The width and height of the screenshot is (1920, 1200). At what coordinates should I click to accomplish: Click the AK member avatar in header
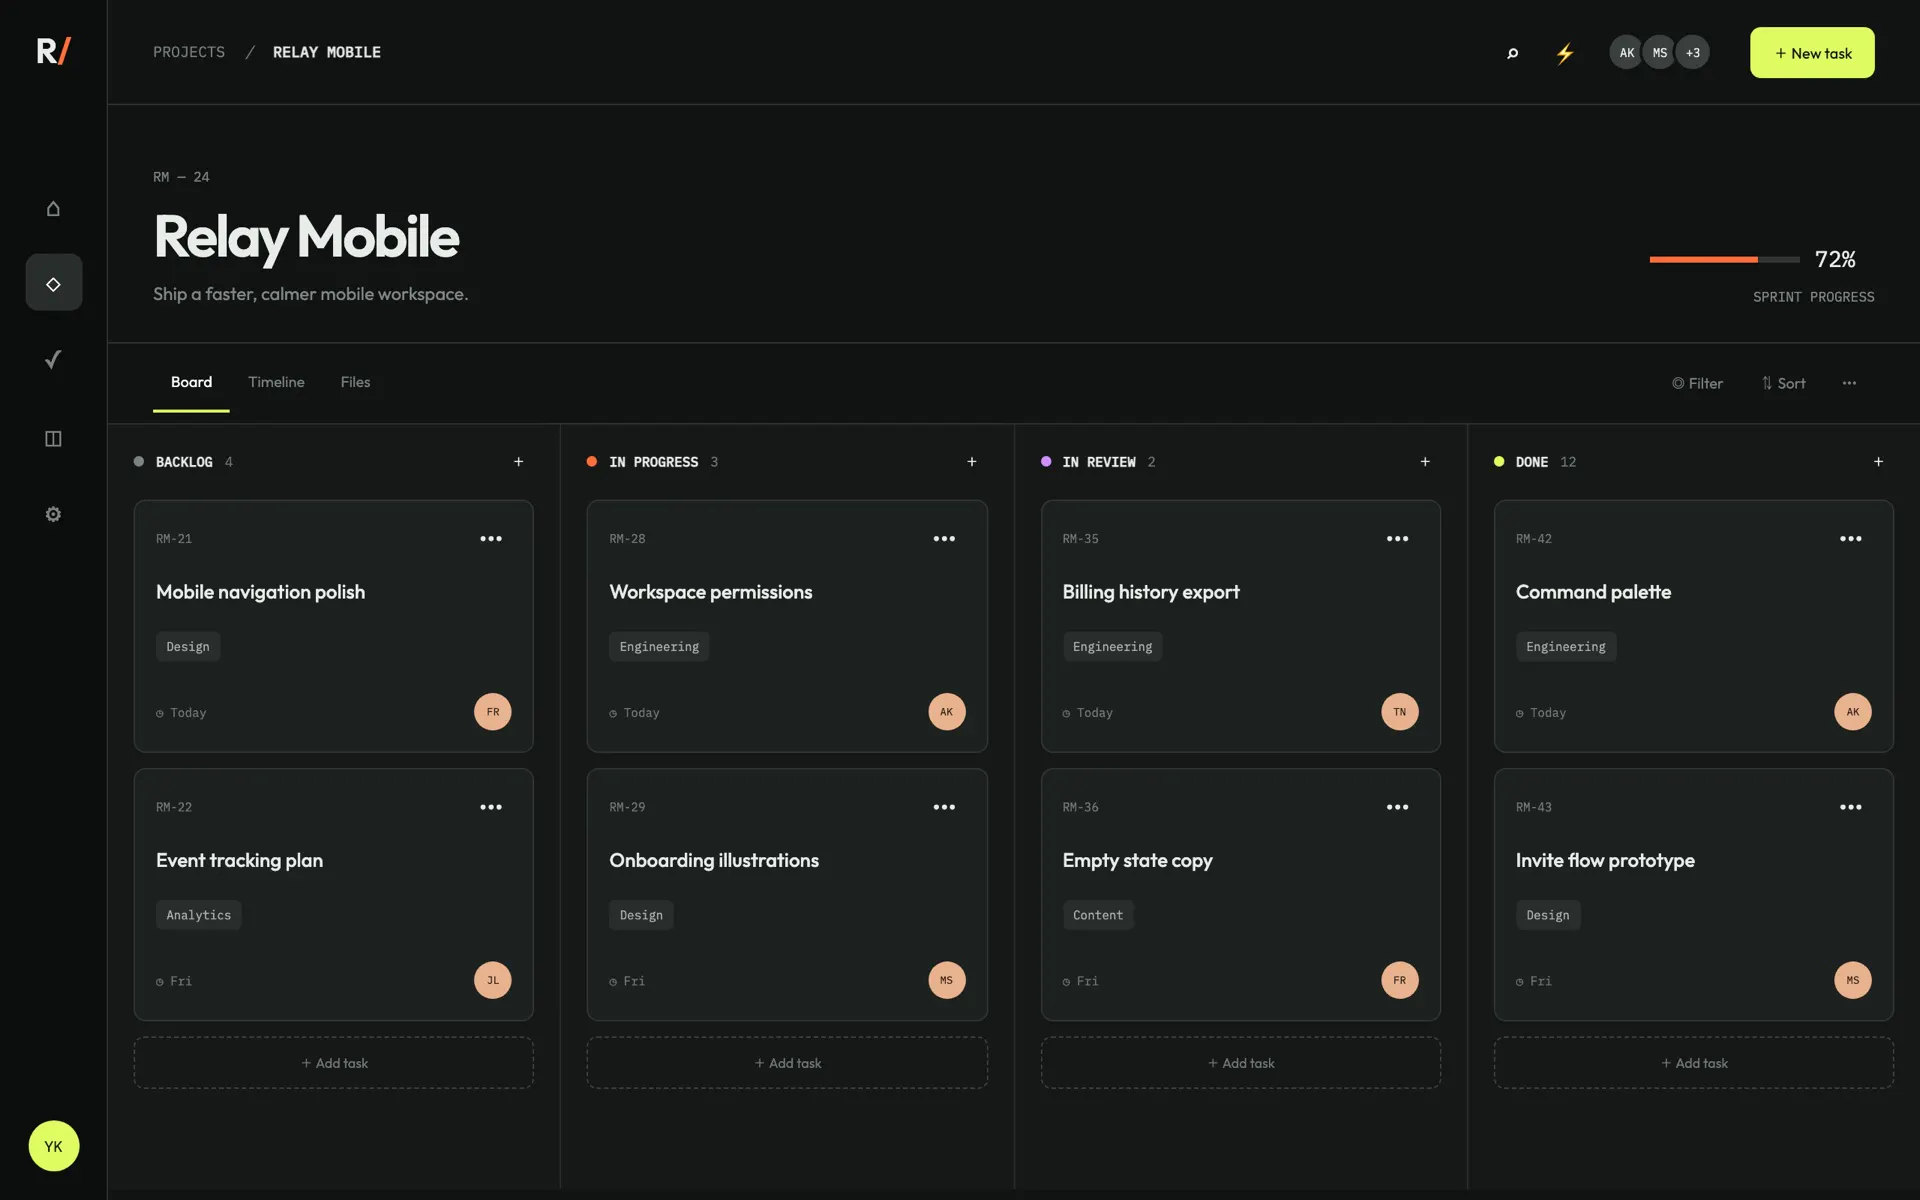click(x=1627, y=53)
